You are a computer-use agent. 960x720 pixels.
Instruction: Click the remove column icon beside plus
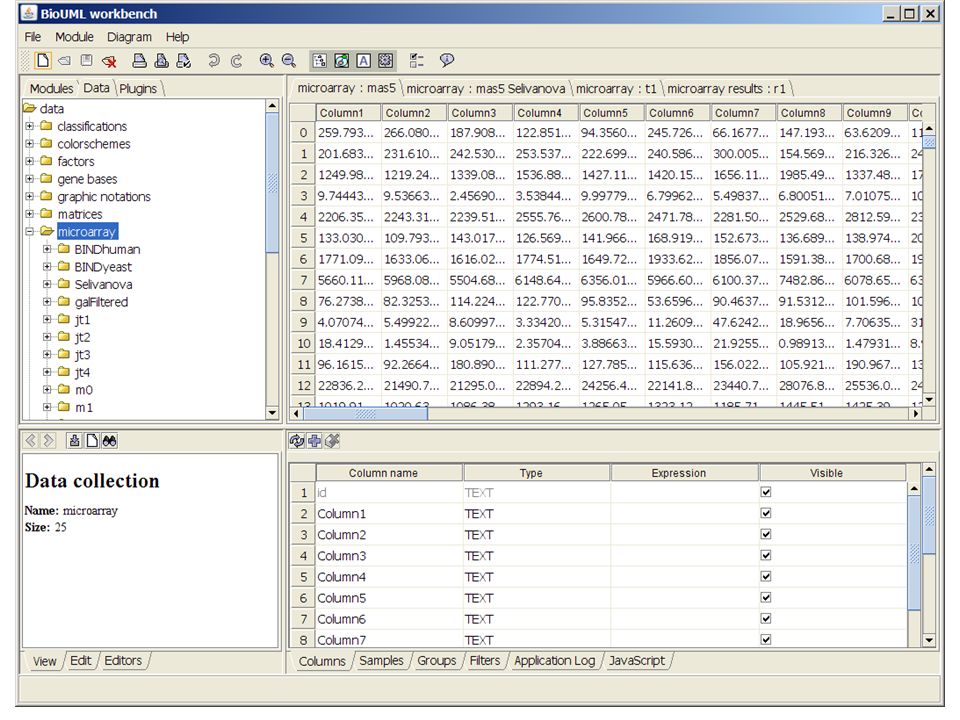[332, 440]
